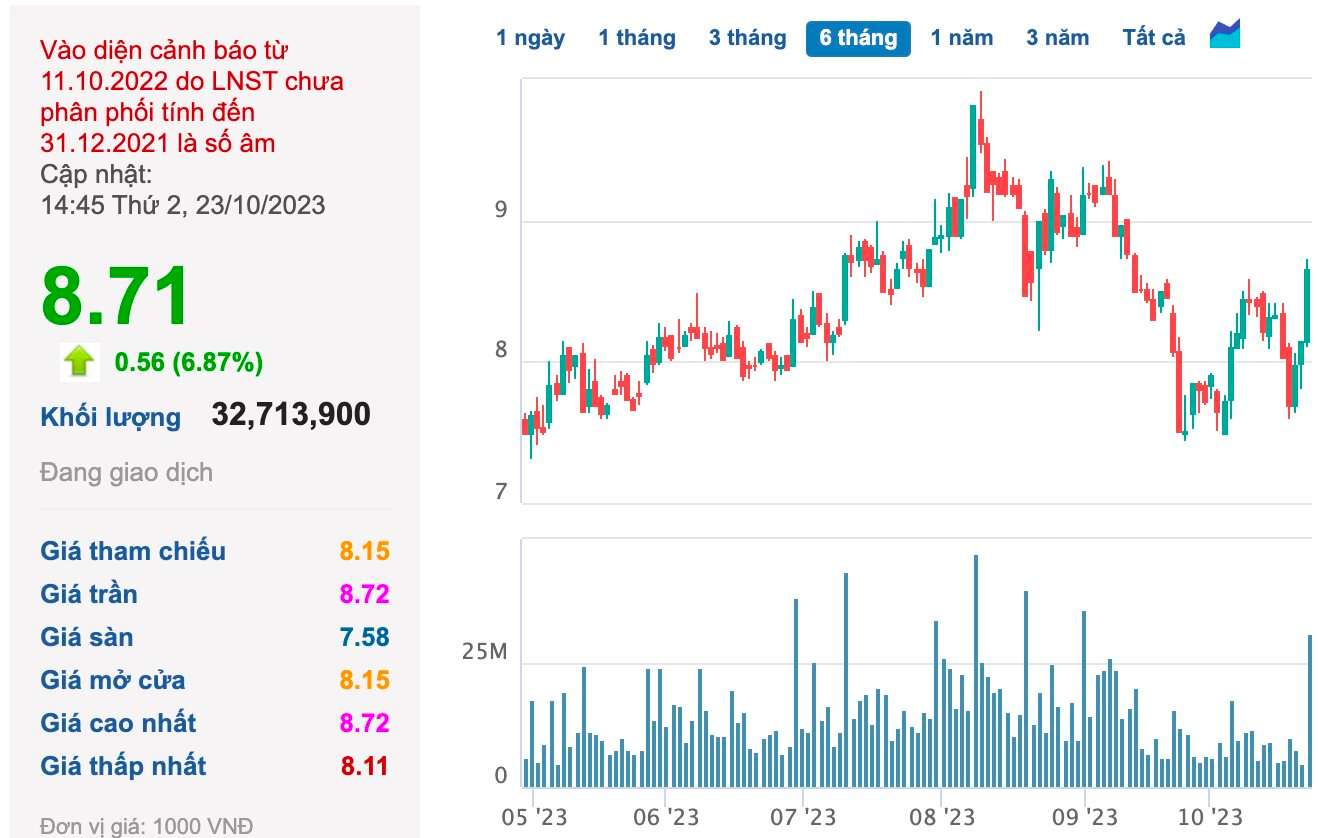Switch to the 3 tháng range

748,38
